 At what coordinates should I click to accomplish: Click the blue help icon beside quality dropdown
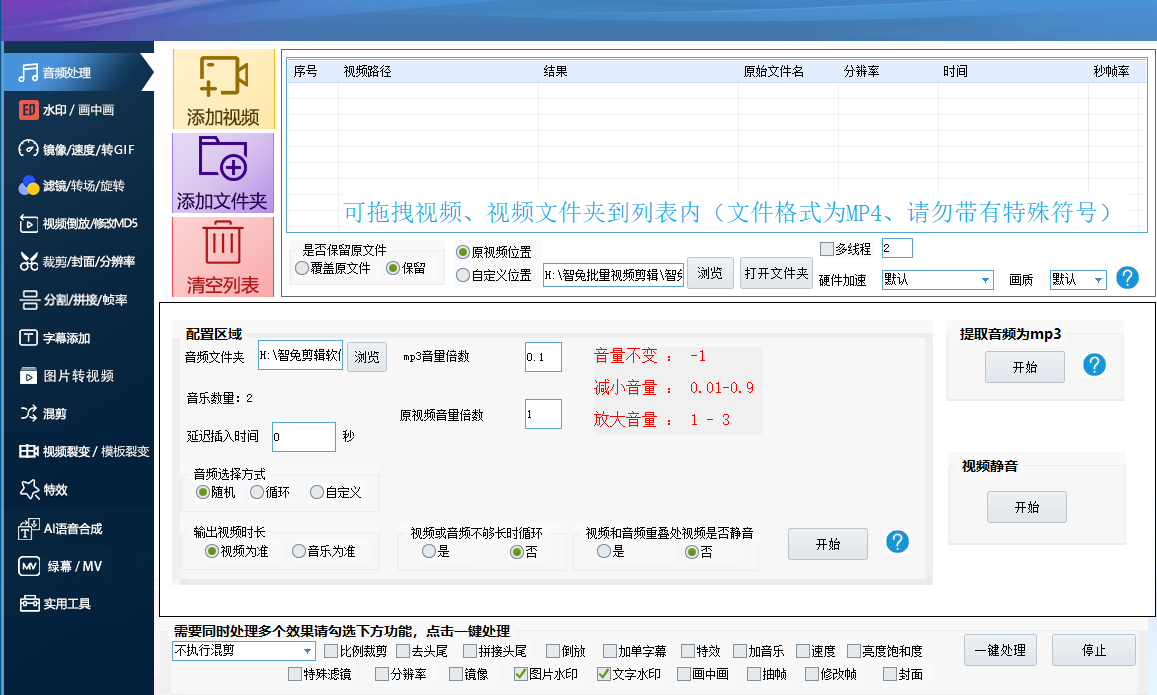(1127, 278)
